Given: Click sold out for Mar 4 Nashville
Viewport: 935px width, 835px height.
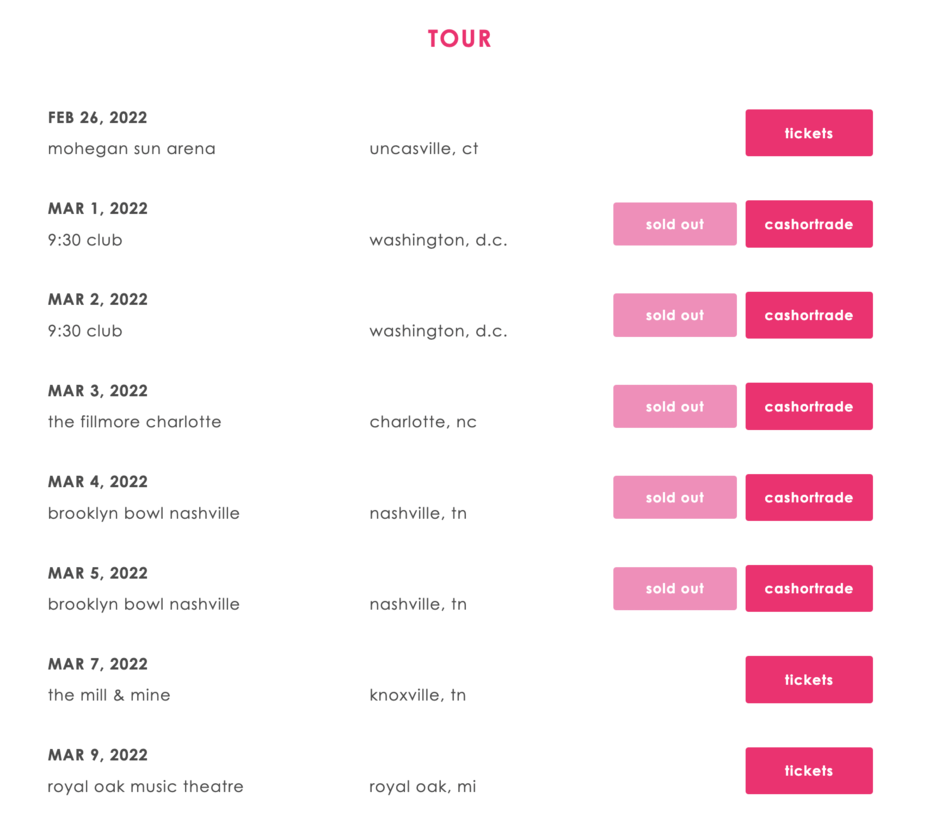Looking at the screenshot, I should tap(674, 497).
